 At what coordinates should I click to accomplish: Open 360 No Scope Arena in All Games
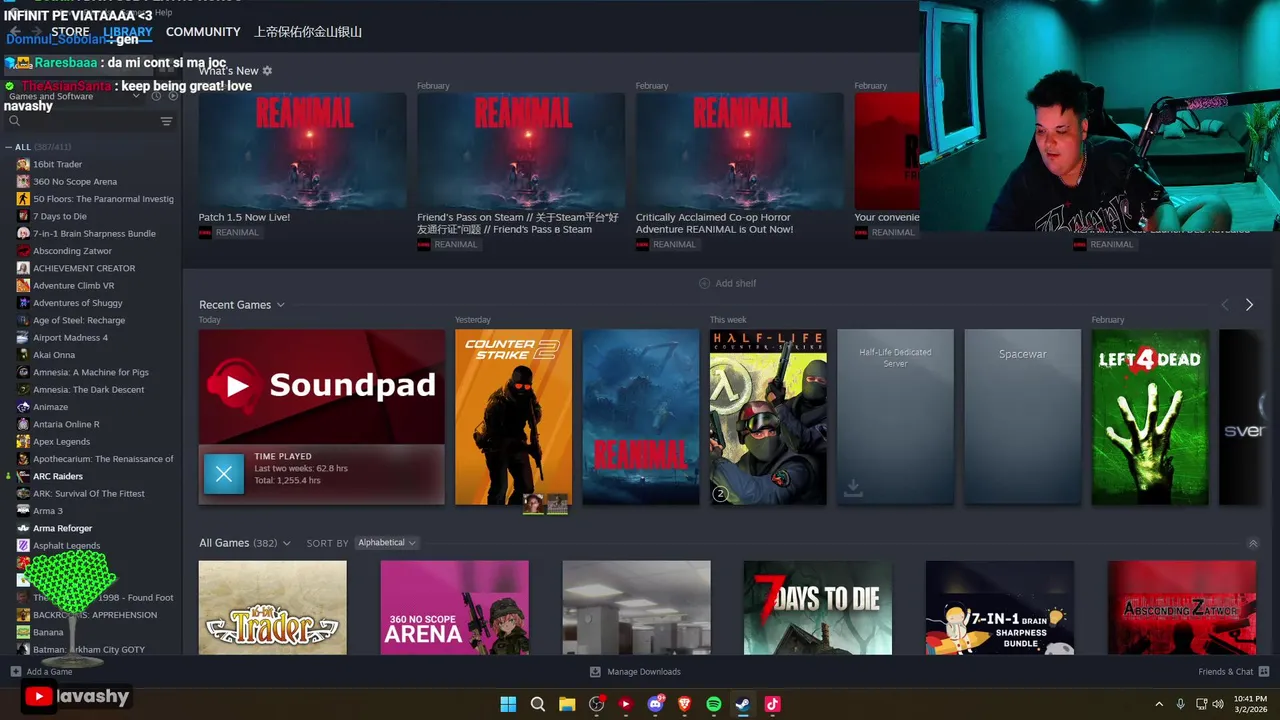click(454, 608)
